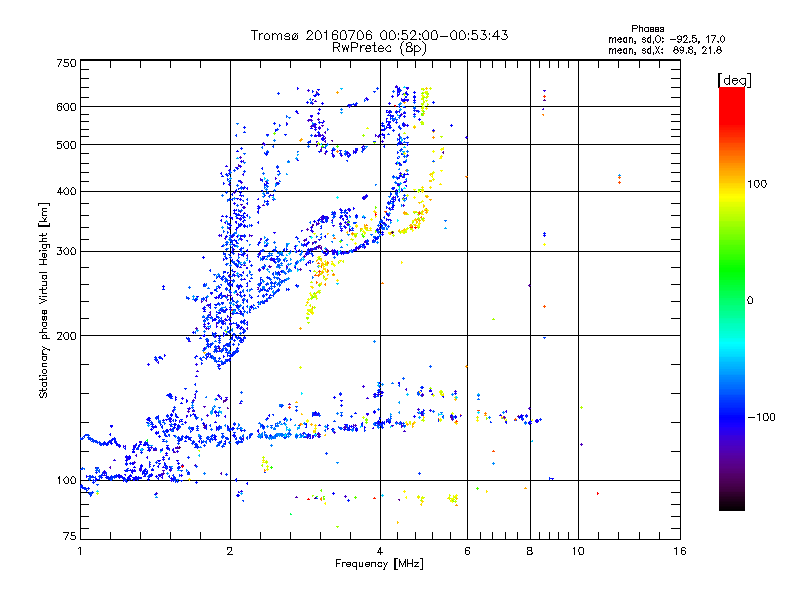Click the 200 height tick label
This screenshot has height=600, width=800.
click(66, 336)
